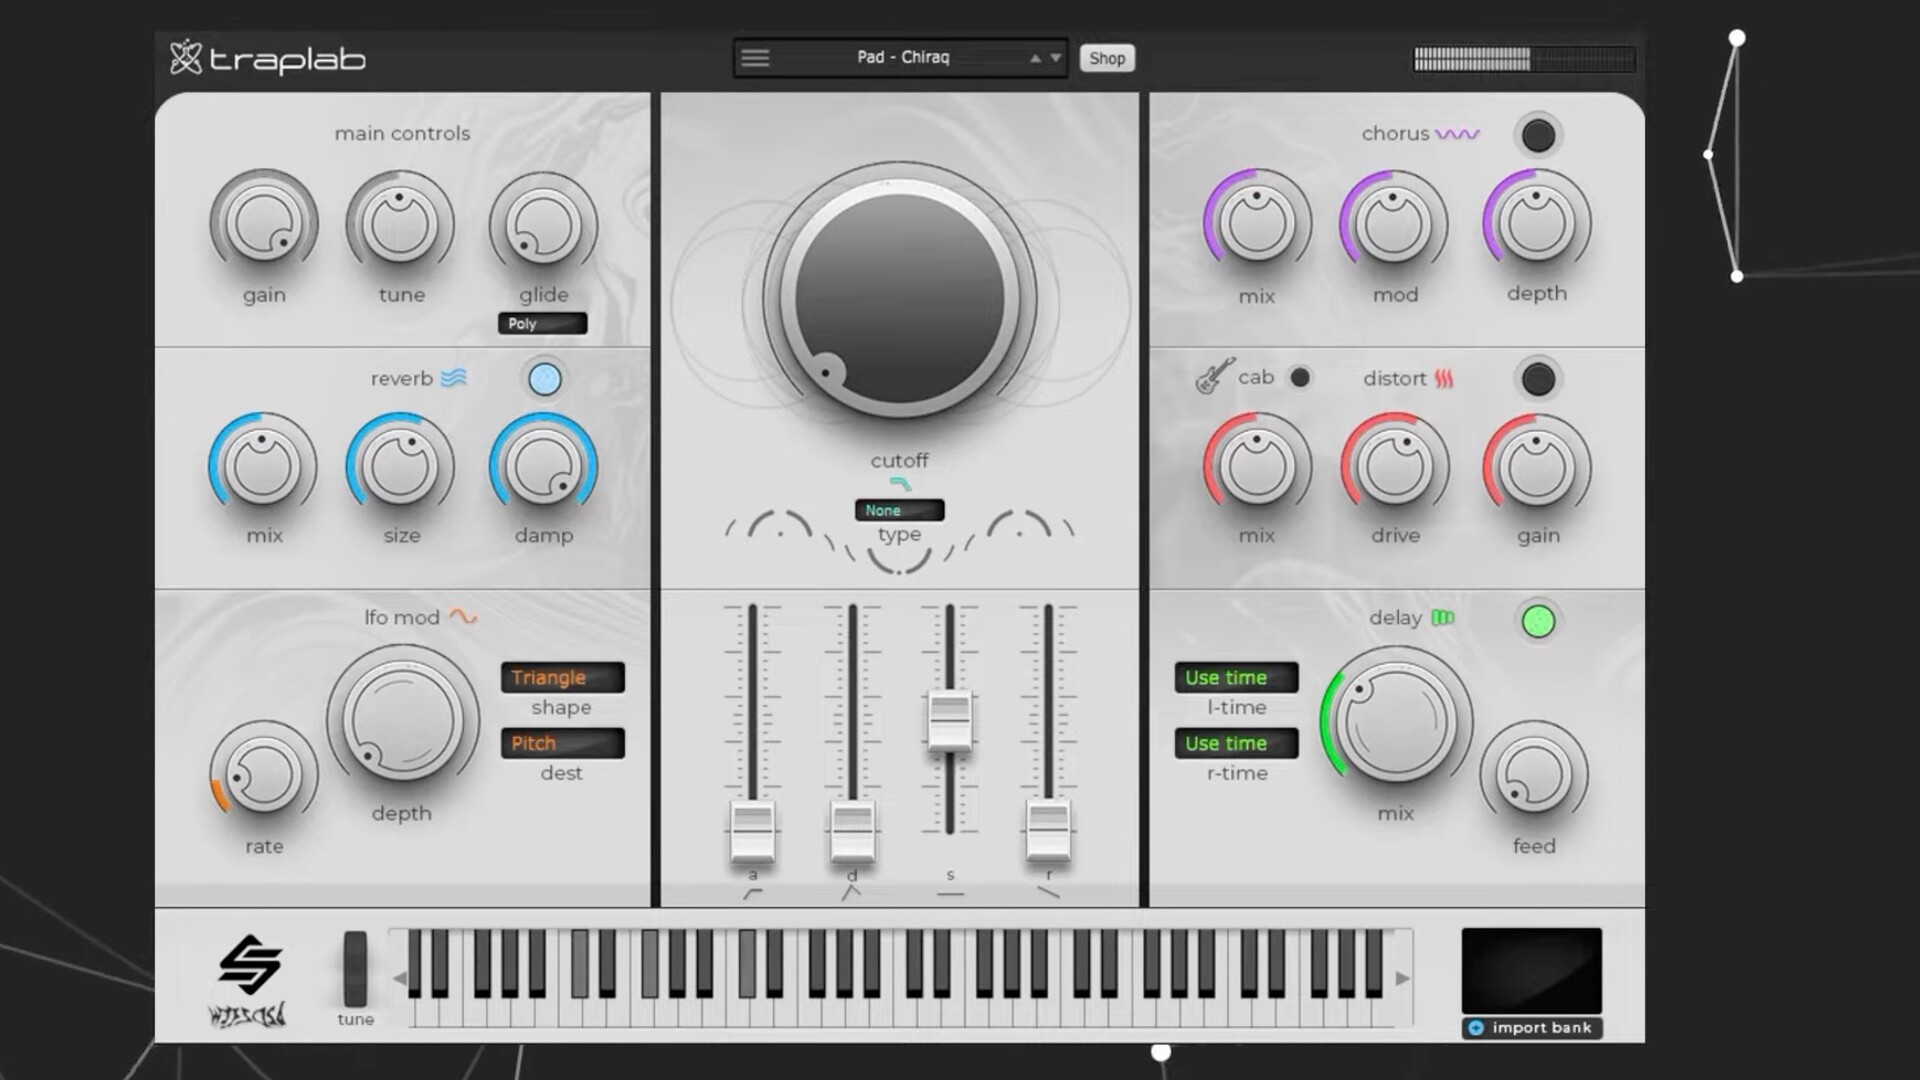Click the distort heat icon
This screenshot has height=1080, width=1920.
coord(1444,378)
